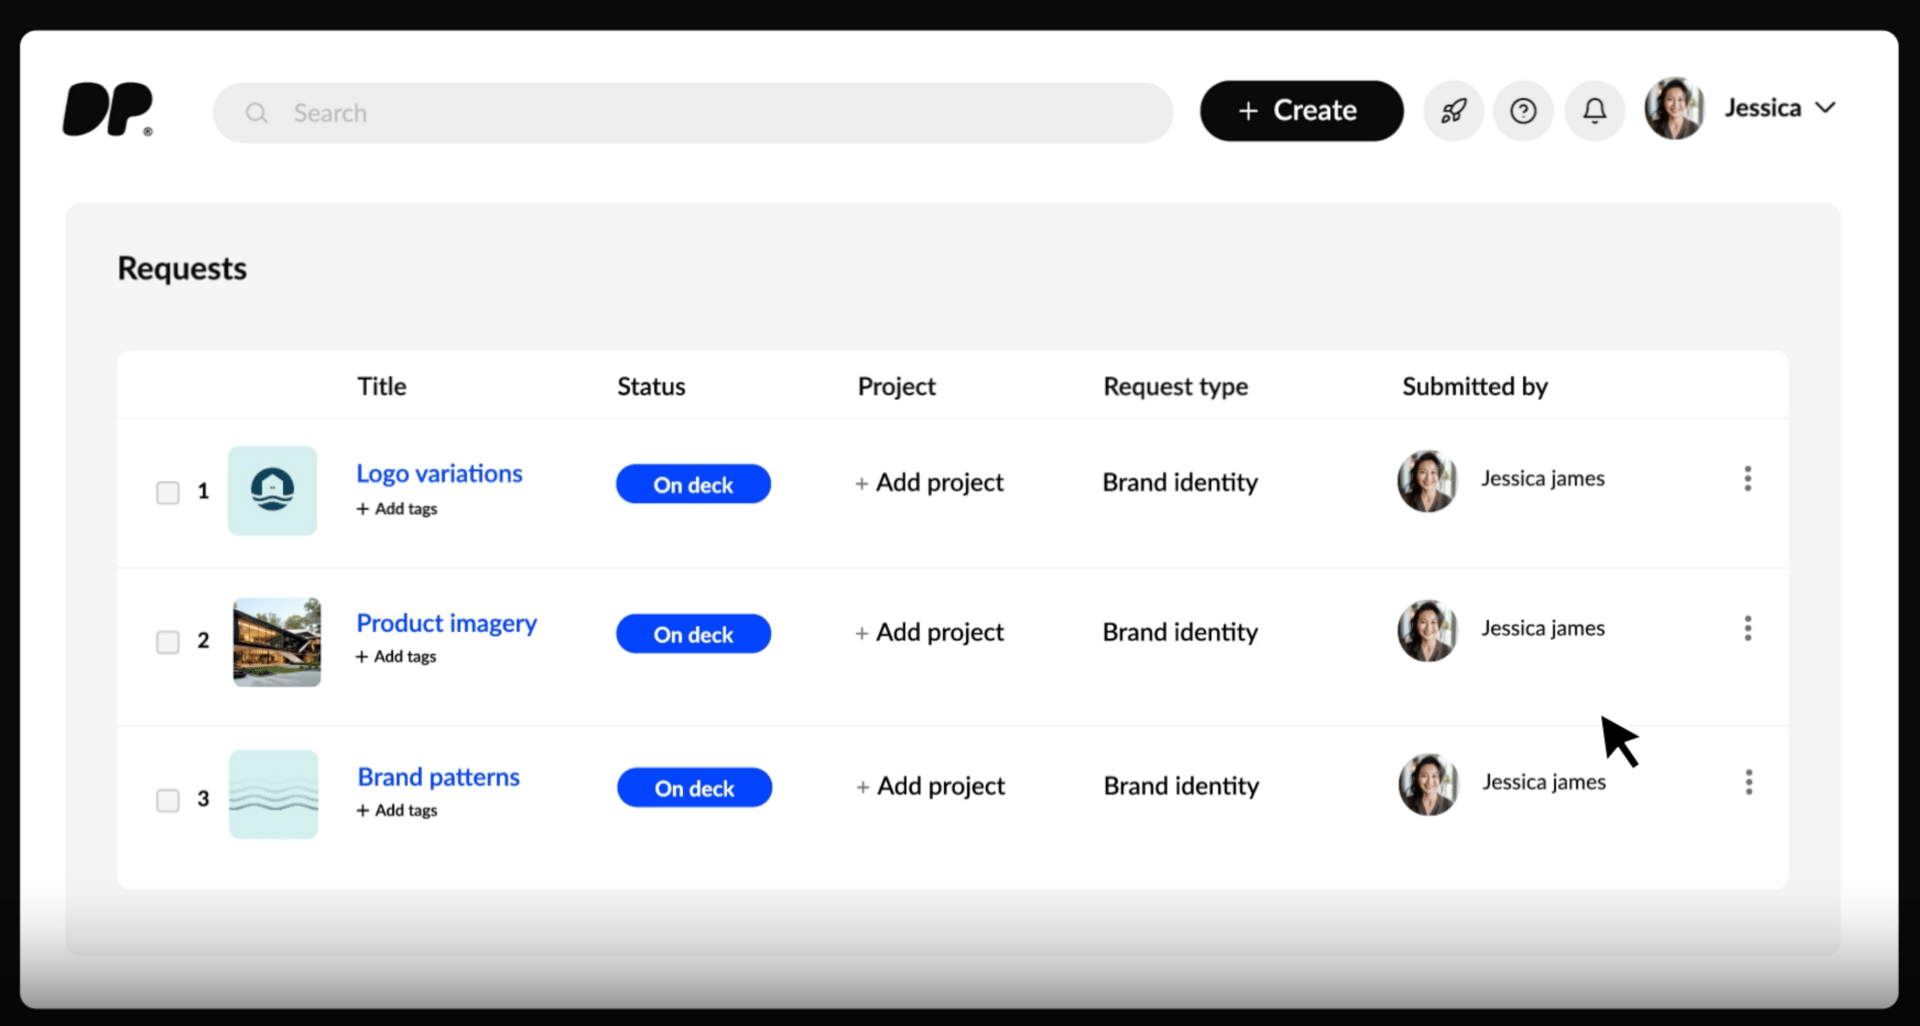Open the Product imagery request link
Image resolution: width=1920 pixels, height=1026 pixels.
pos(446,623)
